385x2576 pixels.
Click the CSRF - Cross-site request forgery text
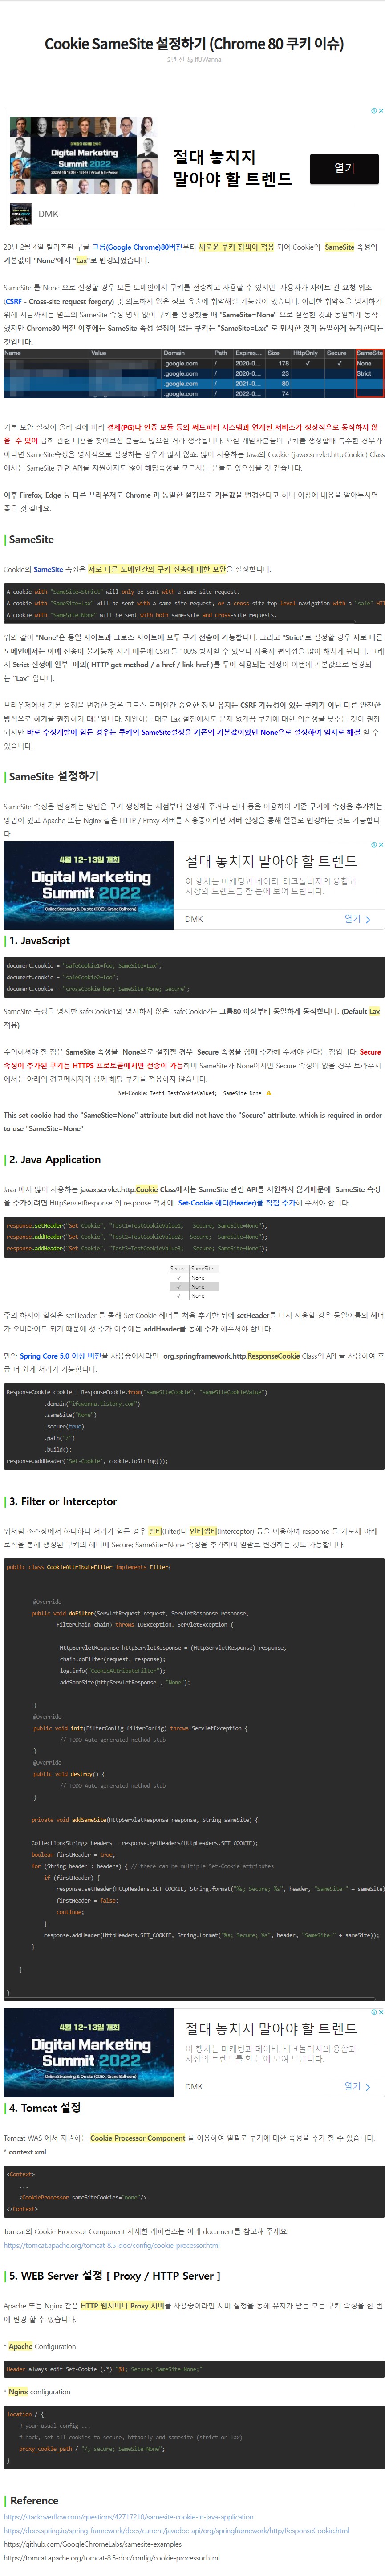[x=60, y=301]
